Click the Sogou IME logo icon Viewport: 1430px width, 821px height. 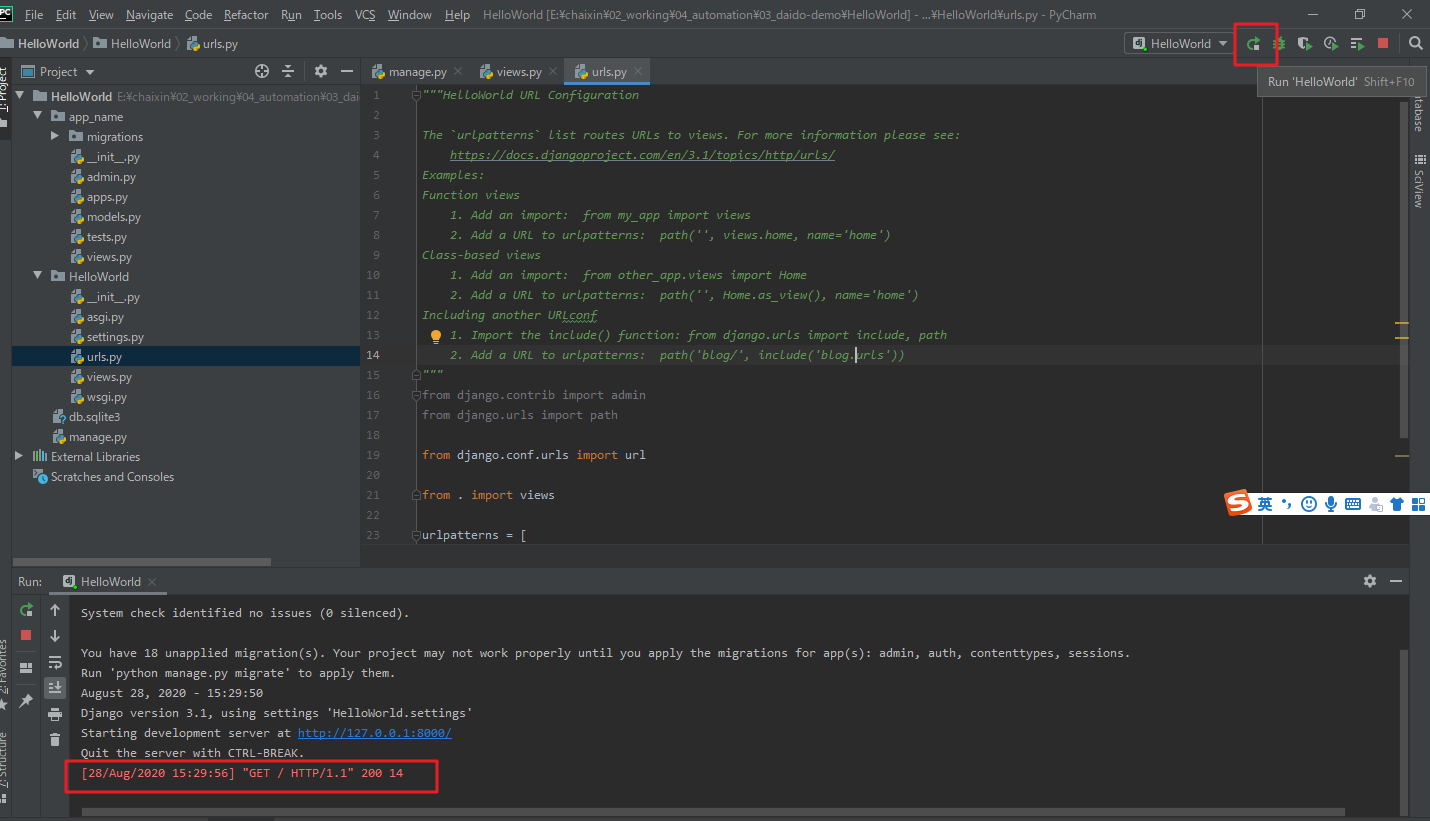[1240, 503]
